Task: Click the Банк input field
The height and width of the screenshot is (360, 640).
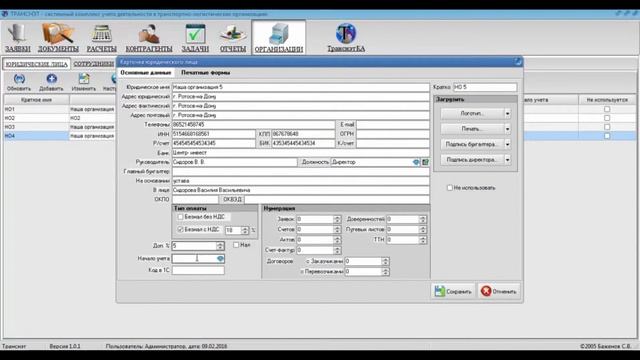Action: click(x=300, y=153)
